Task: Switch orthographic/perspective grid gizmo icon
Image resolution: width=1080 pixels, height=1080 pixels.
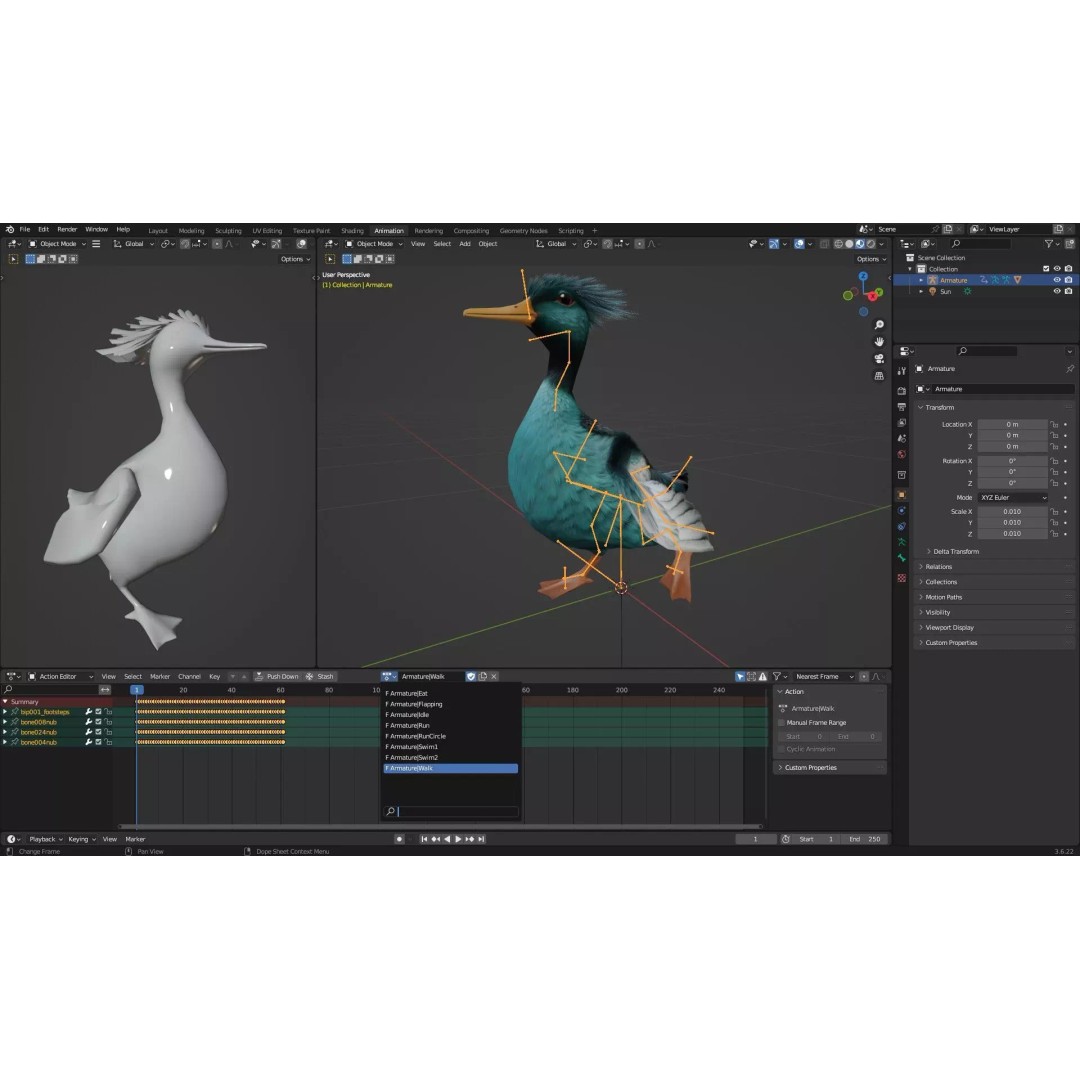Action: tap(879, 376)
